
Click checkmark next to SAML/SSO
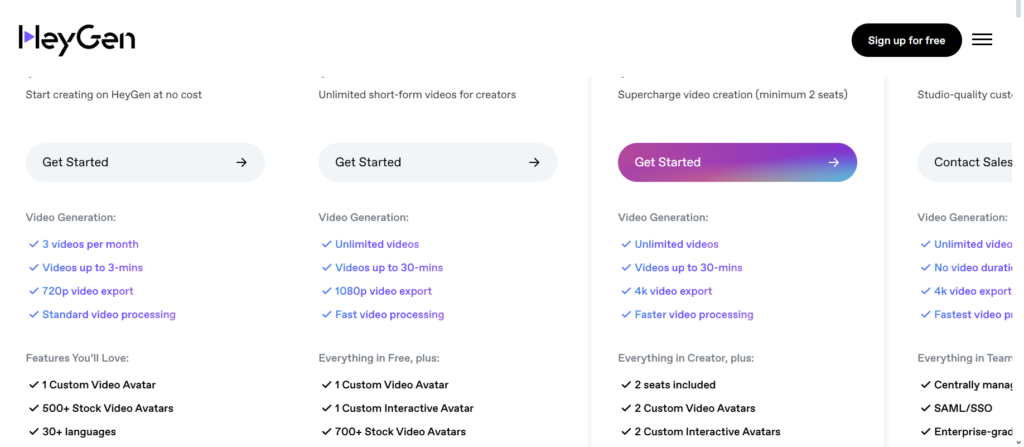tap(925, 408)
